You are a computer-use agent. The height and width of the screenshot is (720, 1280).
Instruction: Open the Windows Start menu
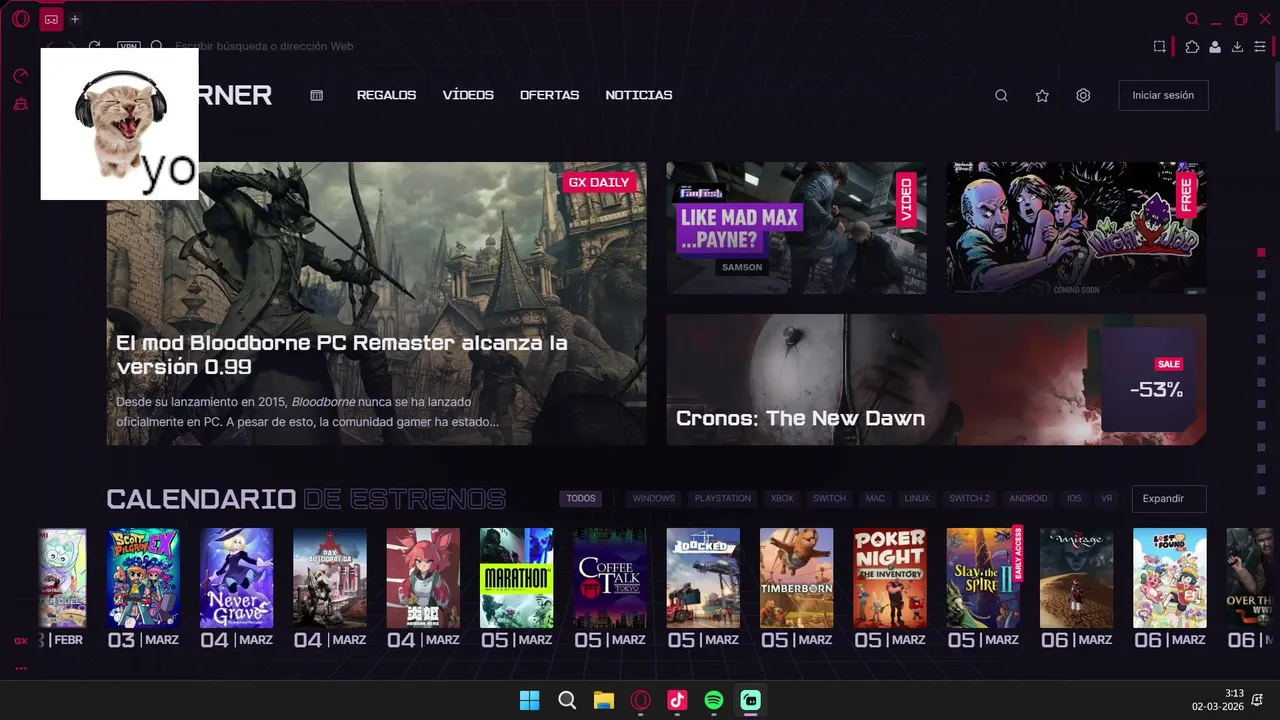point(530,700)
